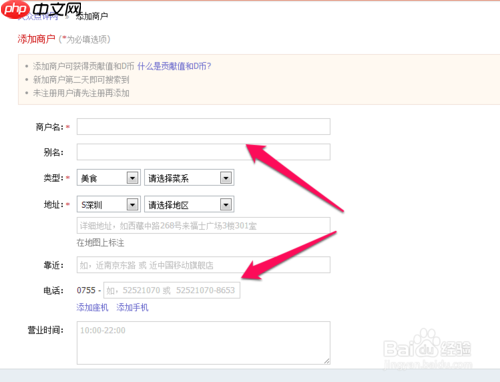Click the 营业时间 business hours textarea
Screen dimensions: 500x382
pyautogui.click(x=203, y=343)
